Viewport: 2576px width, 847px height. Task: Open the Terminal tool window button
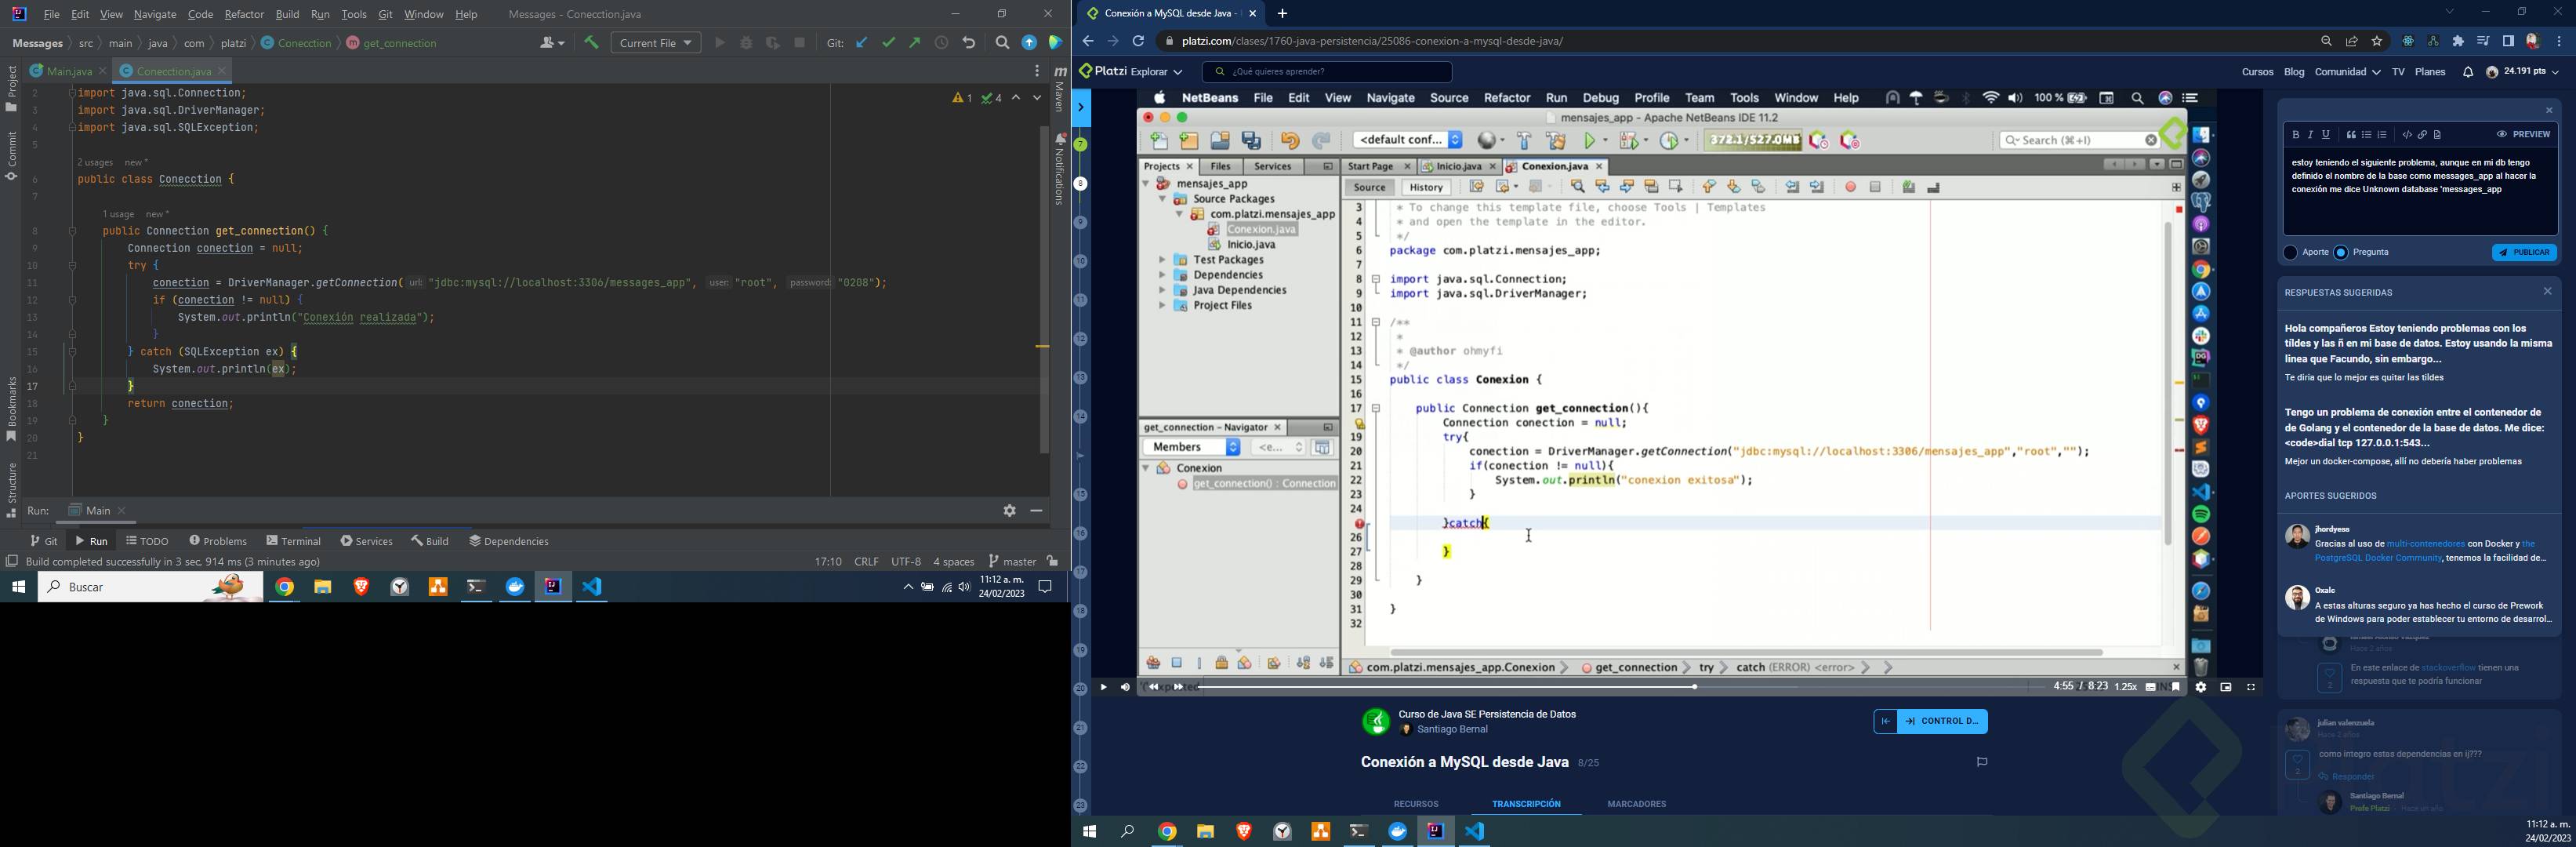[x=294, y=541]
